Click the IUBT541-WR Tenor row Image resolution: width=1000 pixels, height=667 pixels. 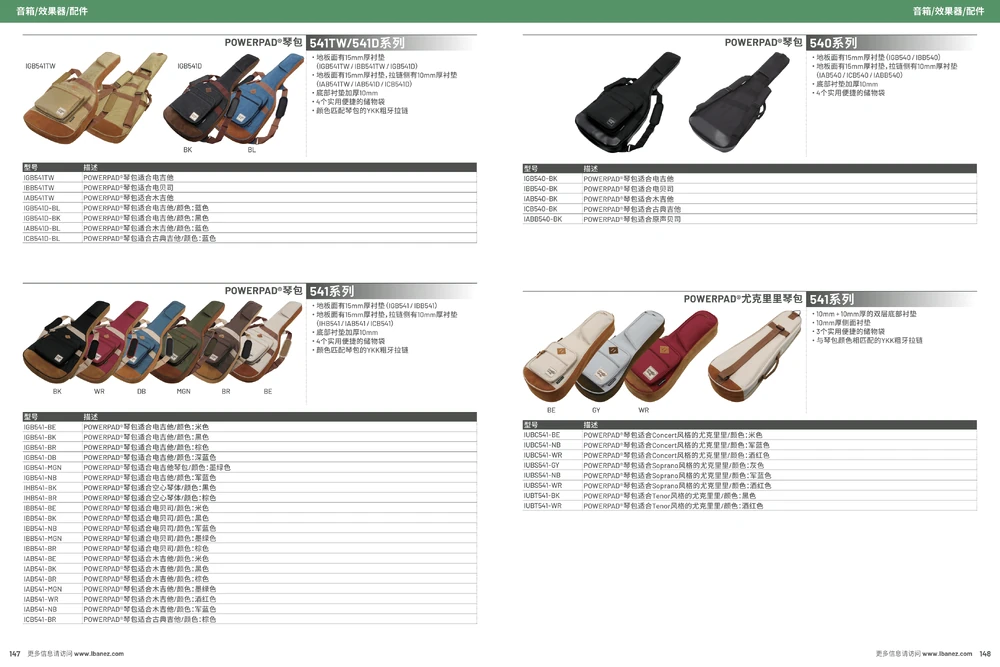[x=750, y=506]
